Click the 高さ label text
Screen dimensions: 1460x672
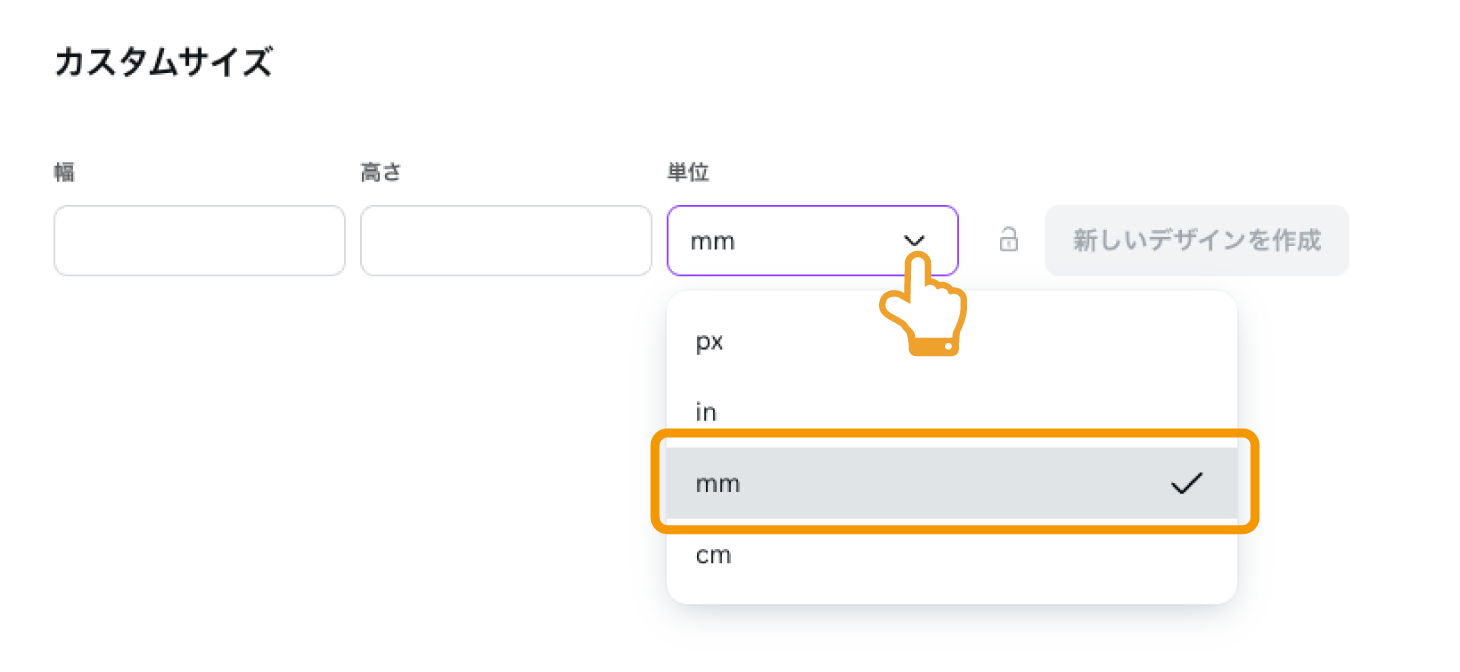click(381, 173)
